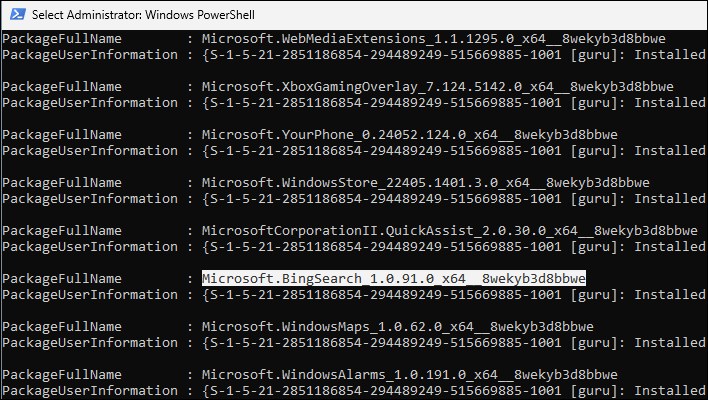Viewport: 708px width, 400px height.
Task: Click Microsoft.WebMediaExtensions package name text
Action: click(x=433, y=39)
